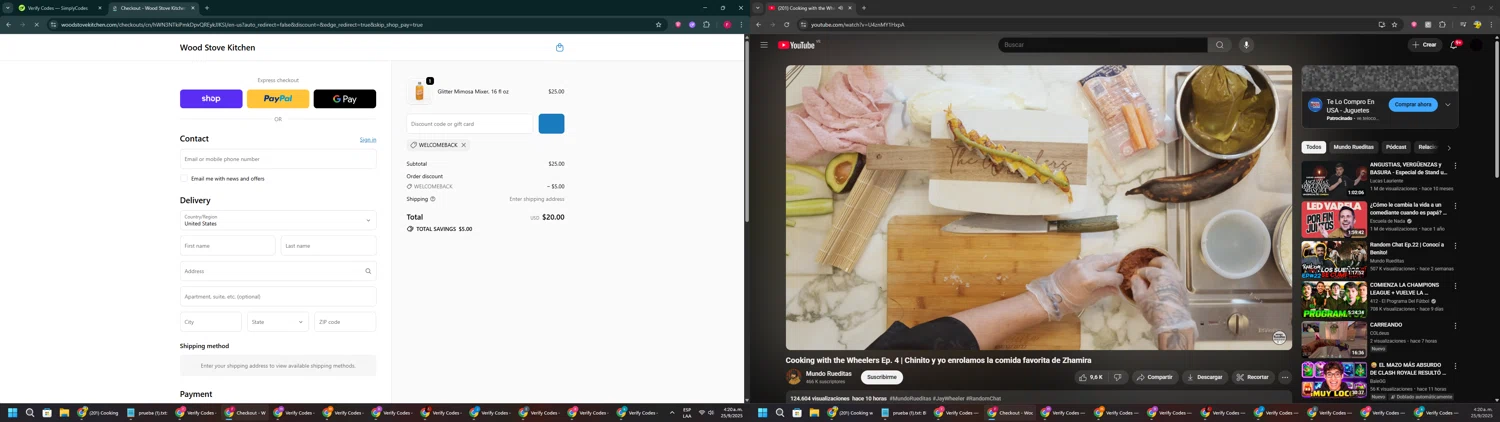Click the Sign in link in Contact

368,140
